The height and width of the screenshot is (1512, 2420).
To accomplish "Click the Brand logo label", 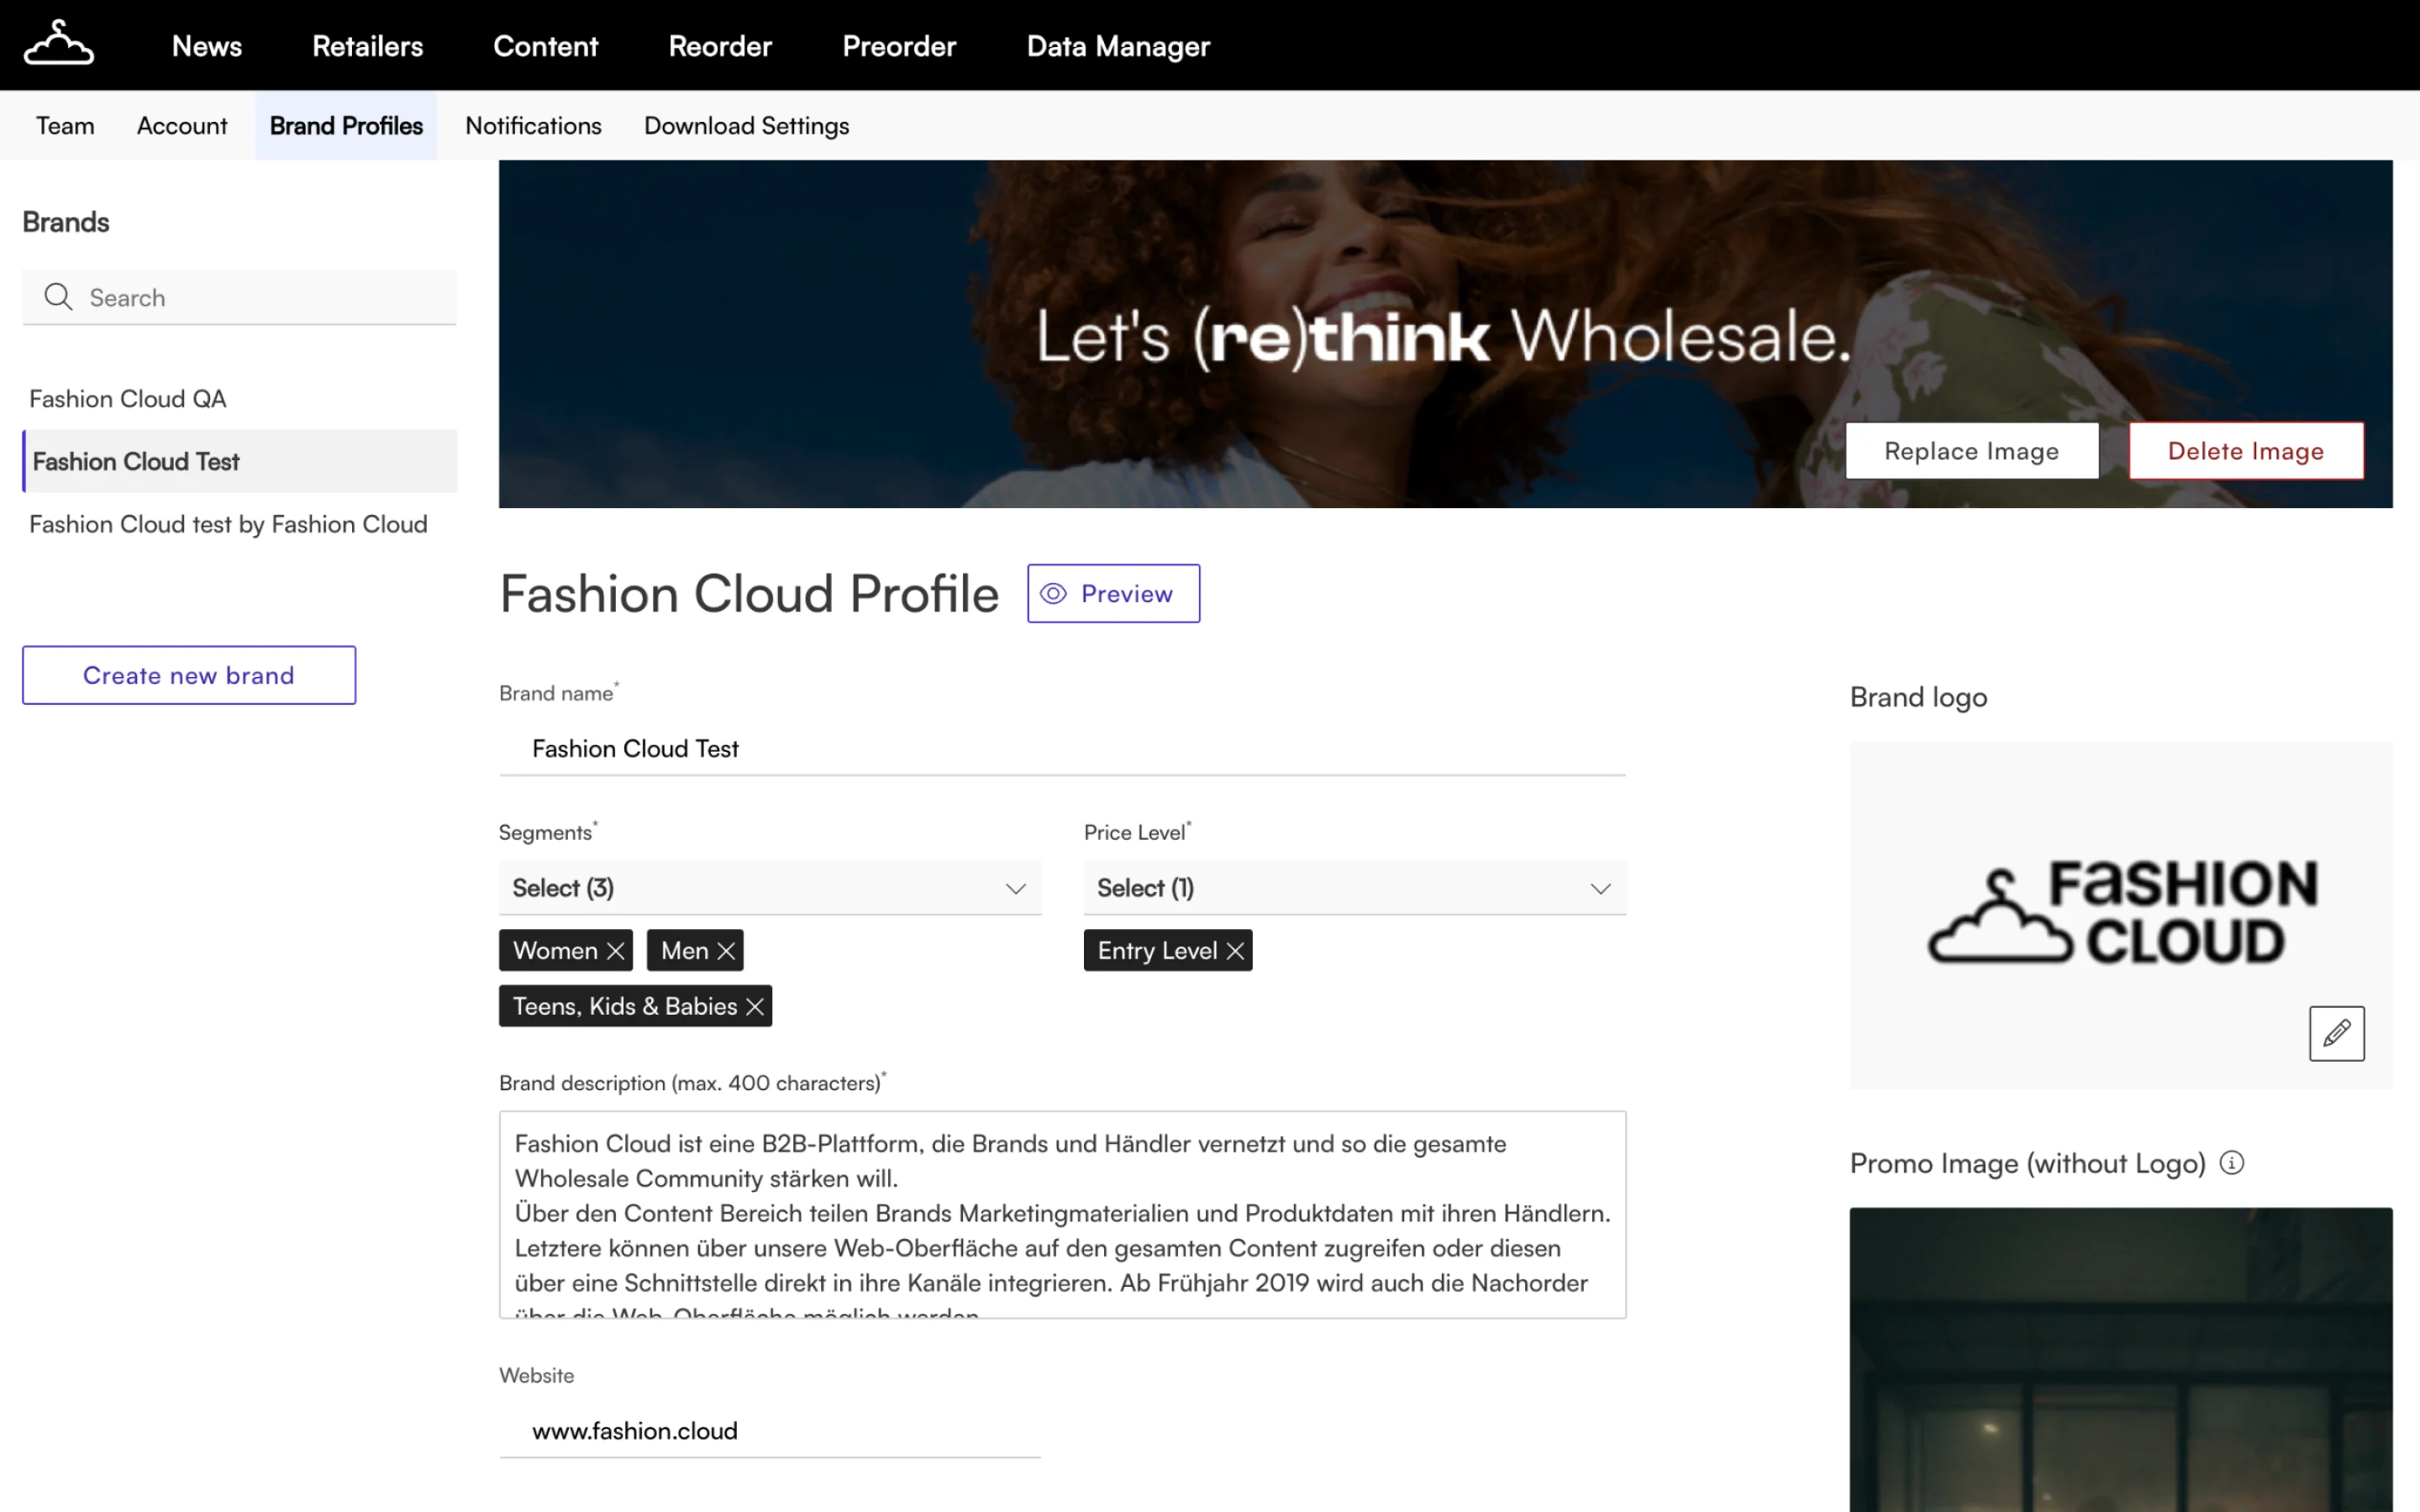I will [x=1918, y=697].
